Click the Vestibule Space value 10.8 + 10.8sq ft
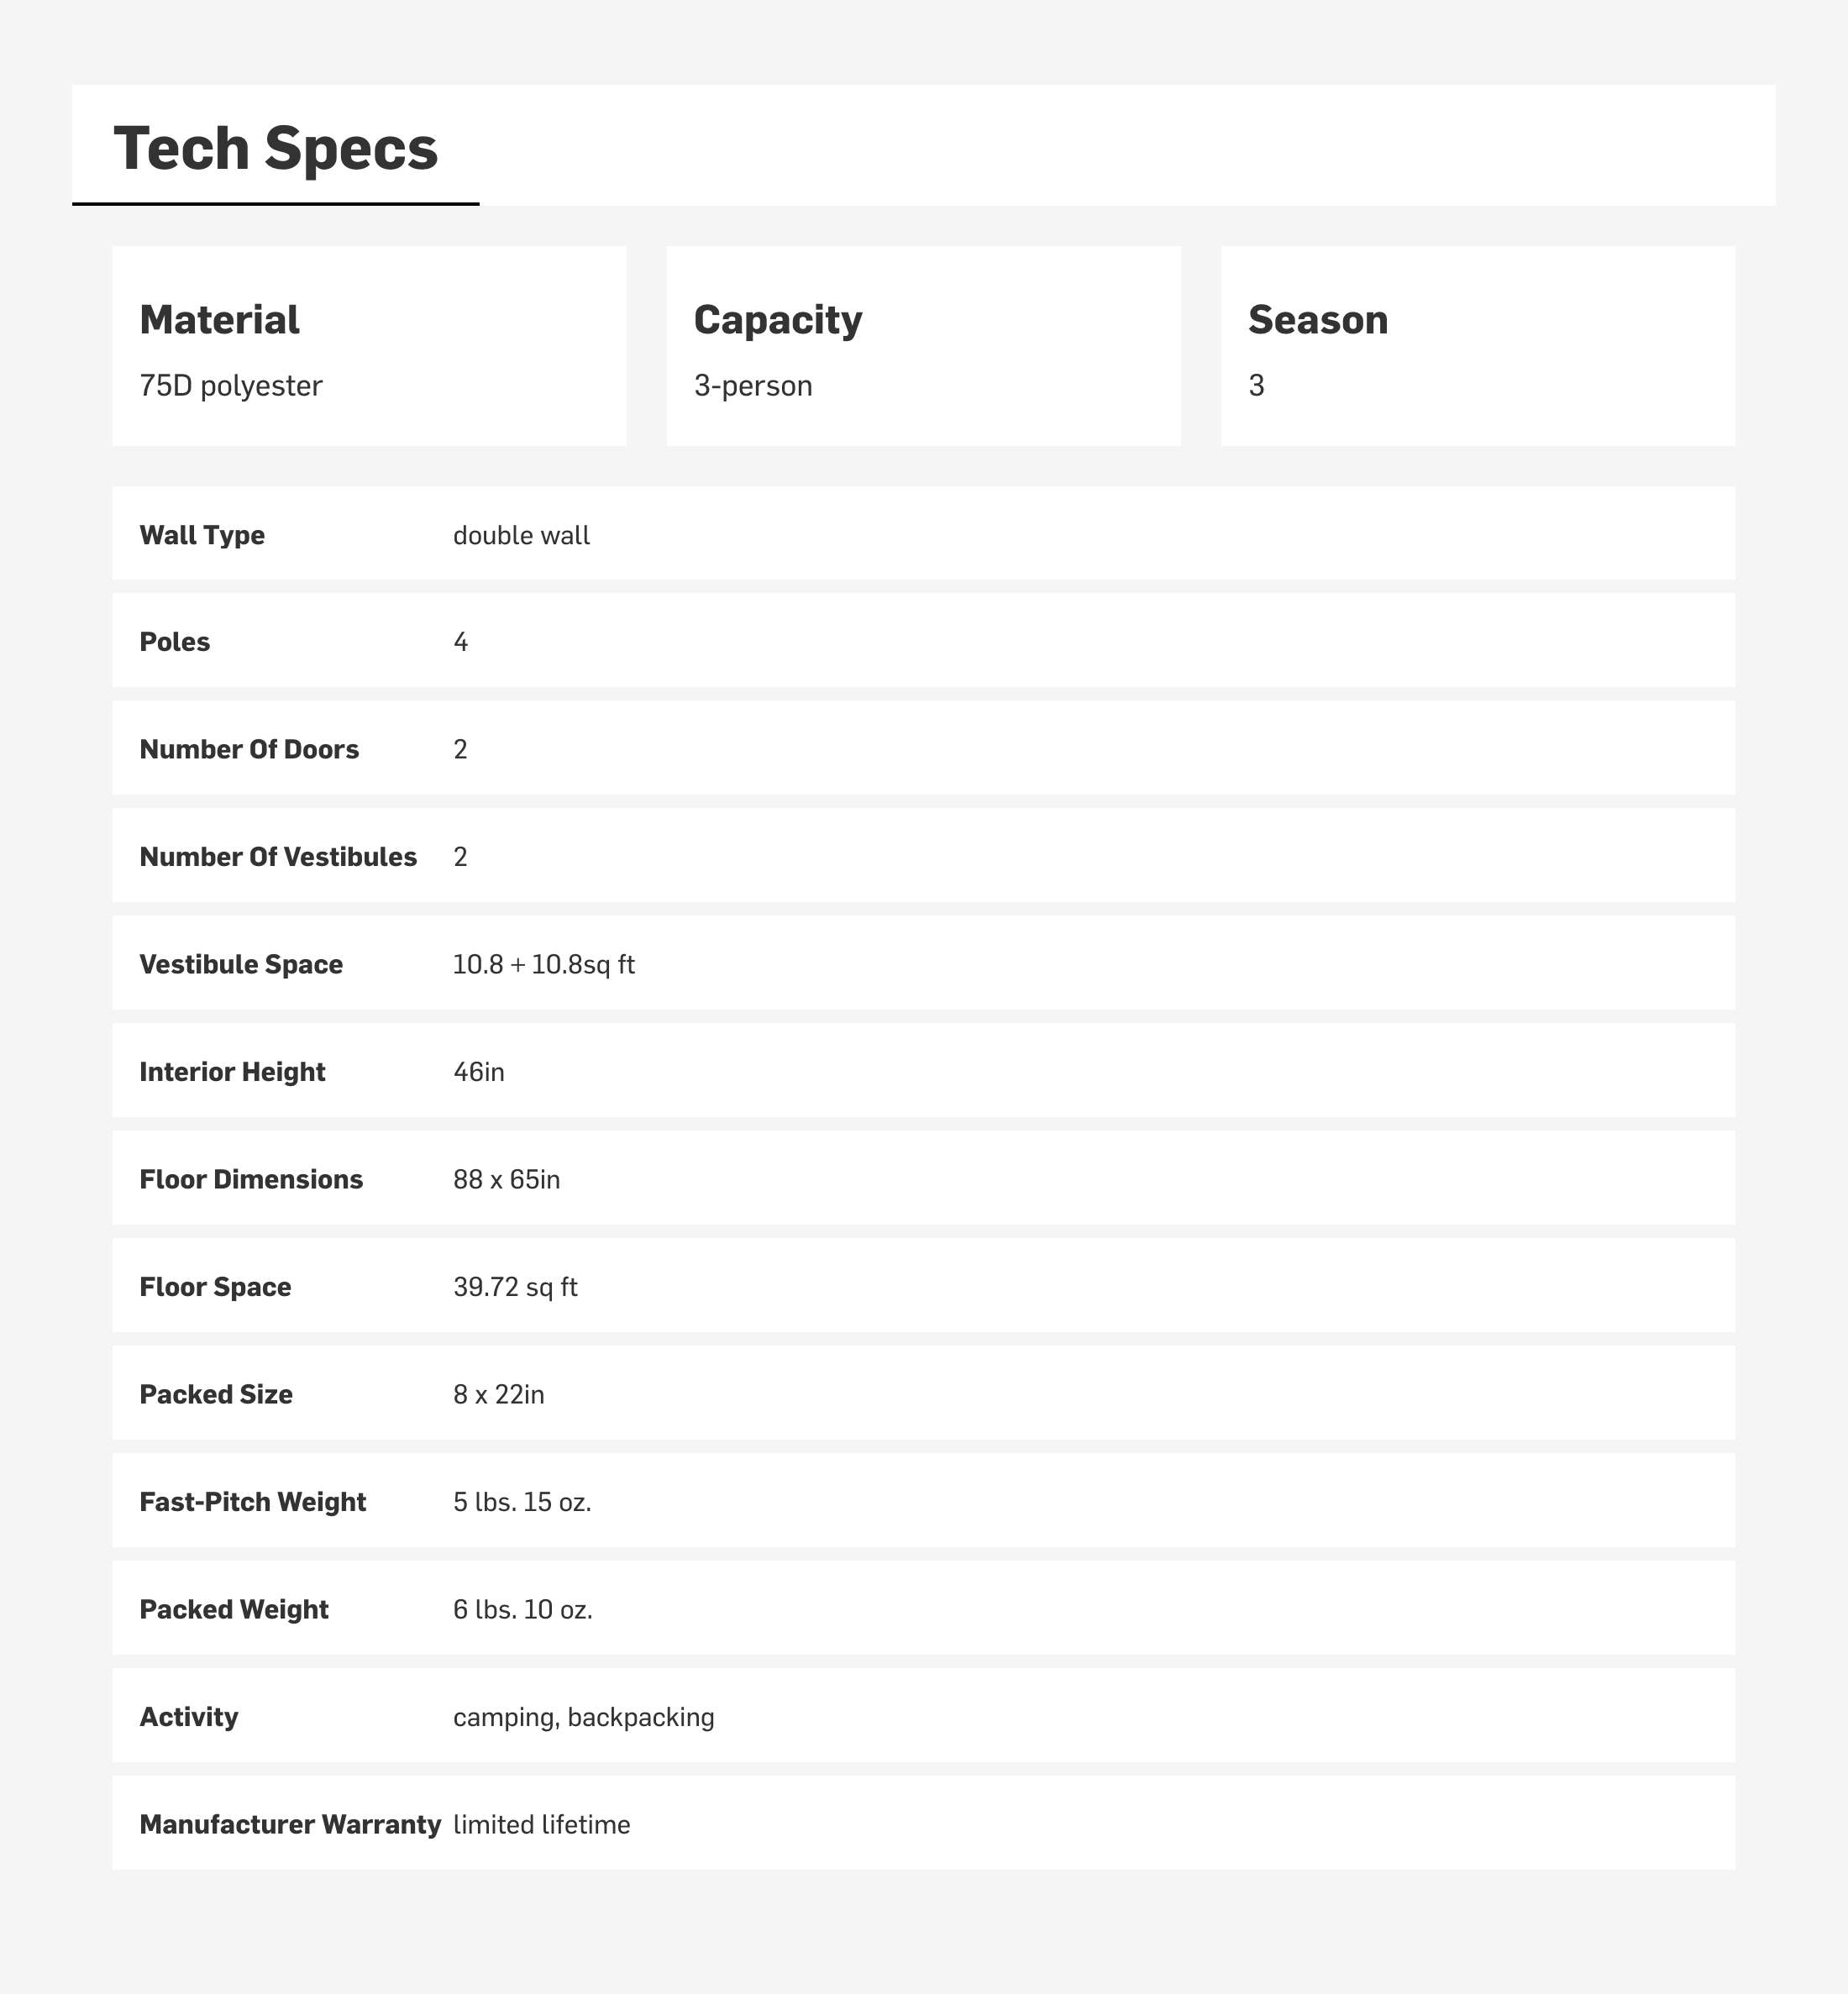The image size is (1848, 1994). (x=543, y=964)
